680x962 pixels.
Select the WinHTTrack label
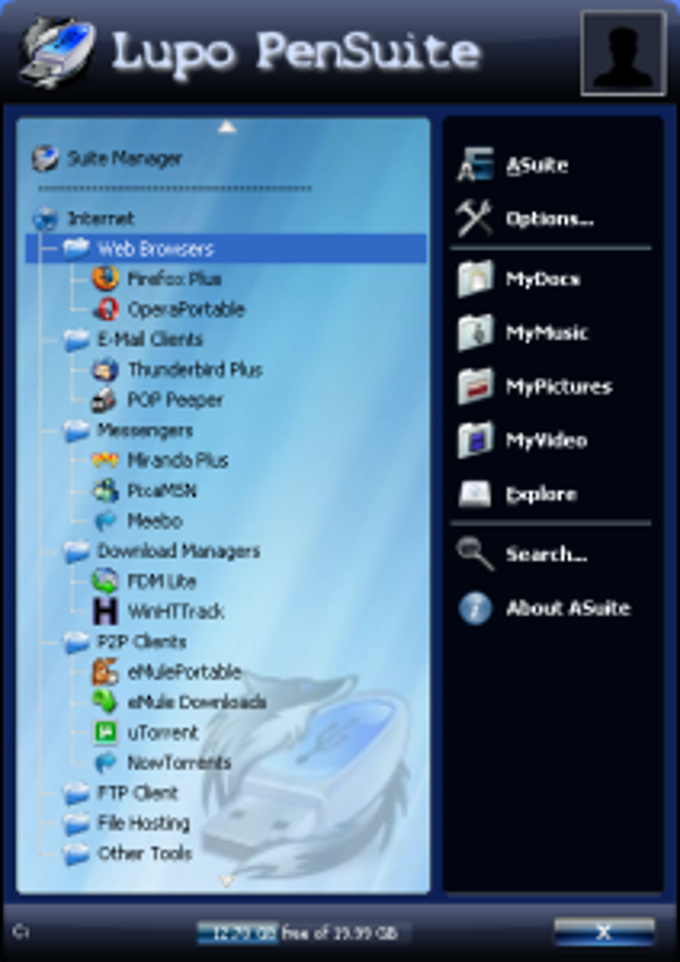click(x=176, y=611)
